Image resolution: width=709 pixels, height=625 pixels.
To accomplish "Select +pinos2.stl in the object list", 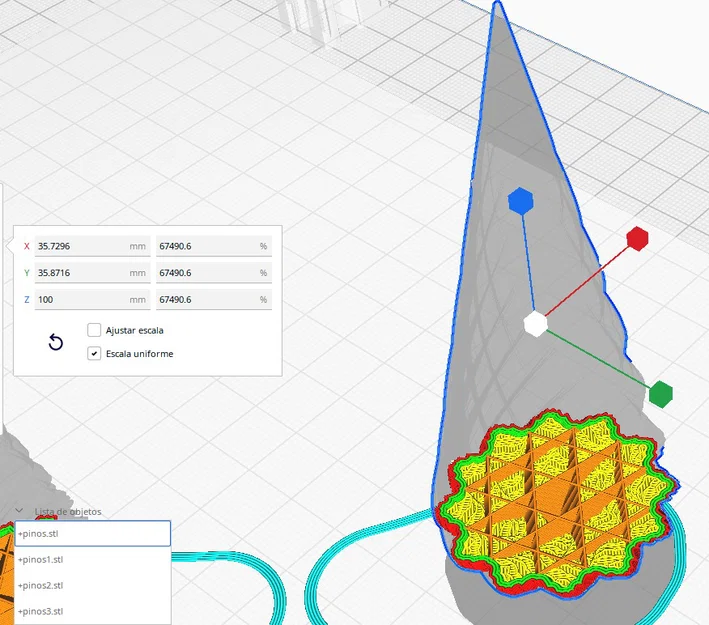I will pyautogui.click(x=93, y=585).
